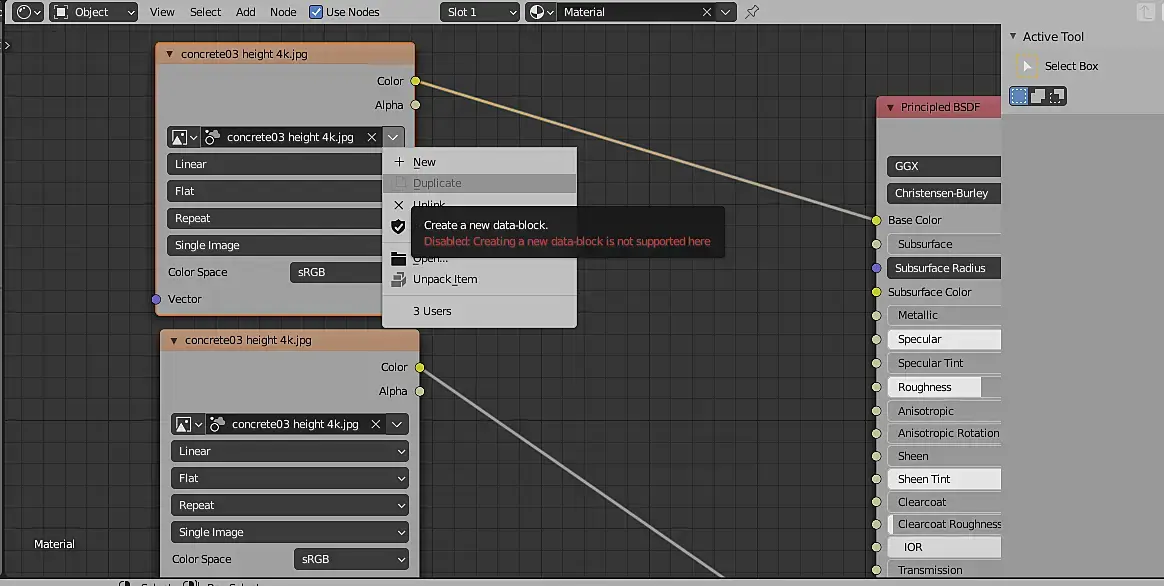This screenshot has height=586, width=1164.
Task: Click Color output socket of top texture node
Action: 415,81
